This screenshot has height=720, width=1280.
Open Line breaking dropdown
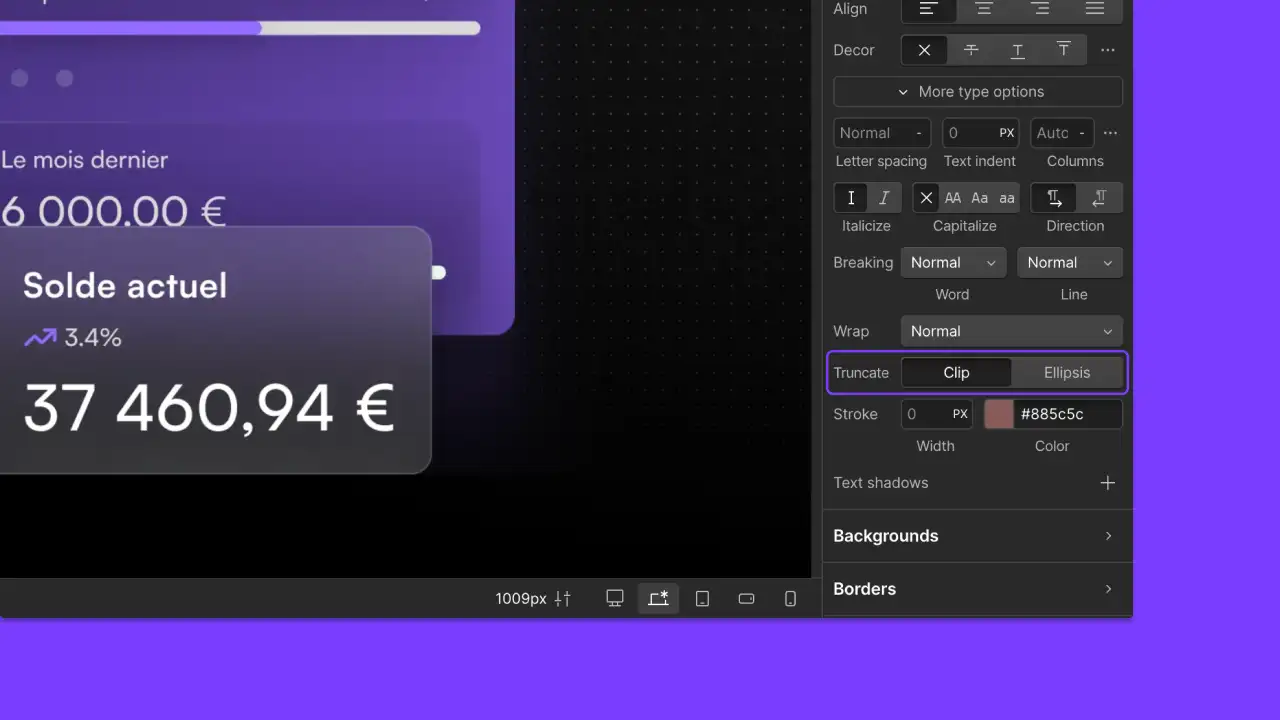tap(1070, 263)
